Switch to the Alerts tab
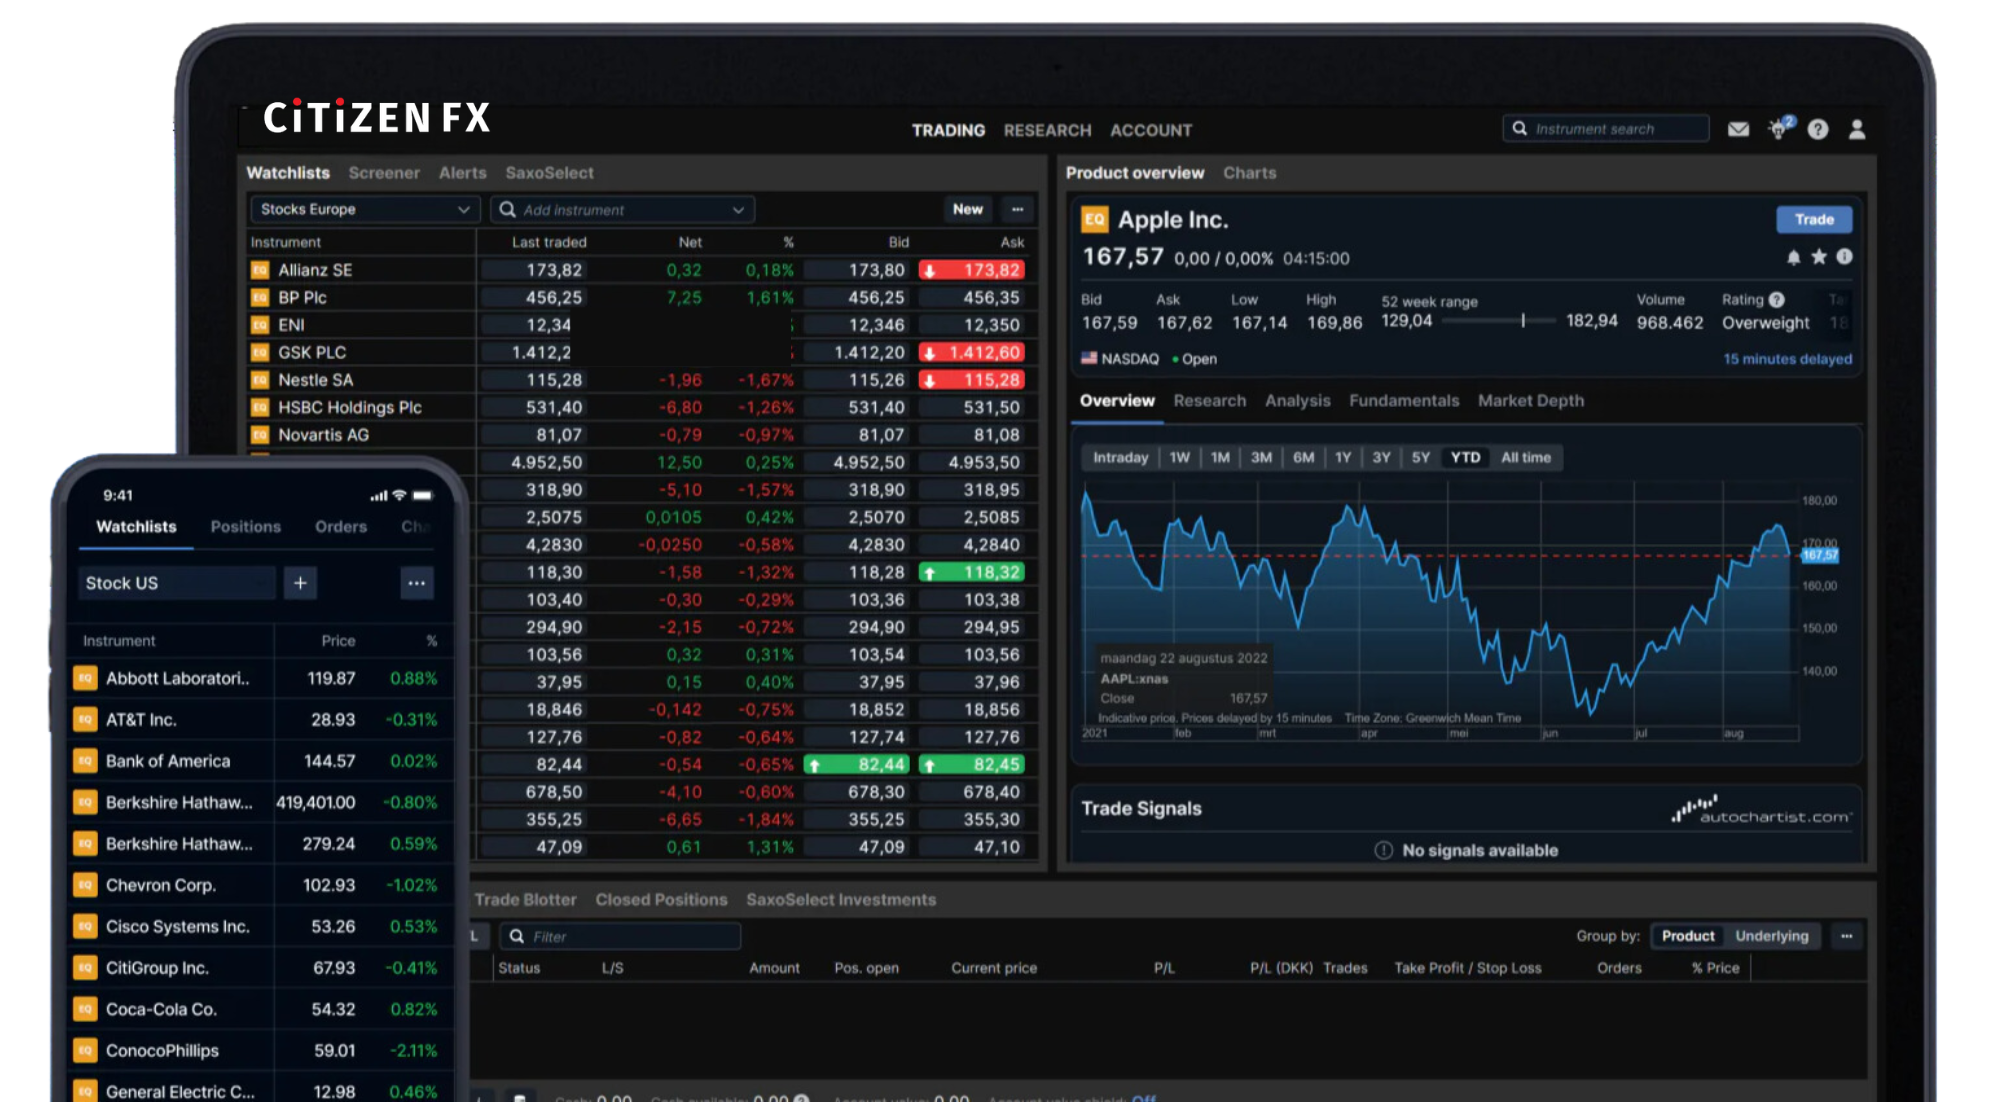Image resolution: width=2004 pixels, height=1102 pixels. [x=463, y=173]
